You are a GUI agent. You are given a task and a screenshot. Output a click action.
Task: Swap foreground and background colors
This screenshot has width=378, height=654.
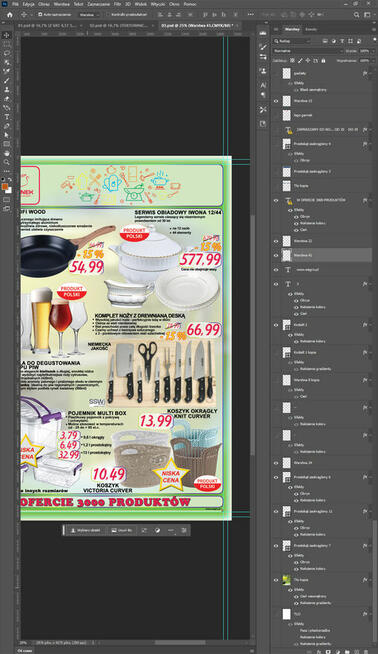(10, 179)
